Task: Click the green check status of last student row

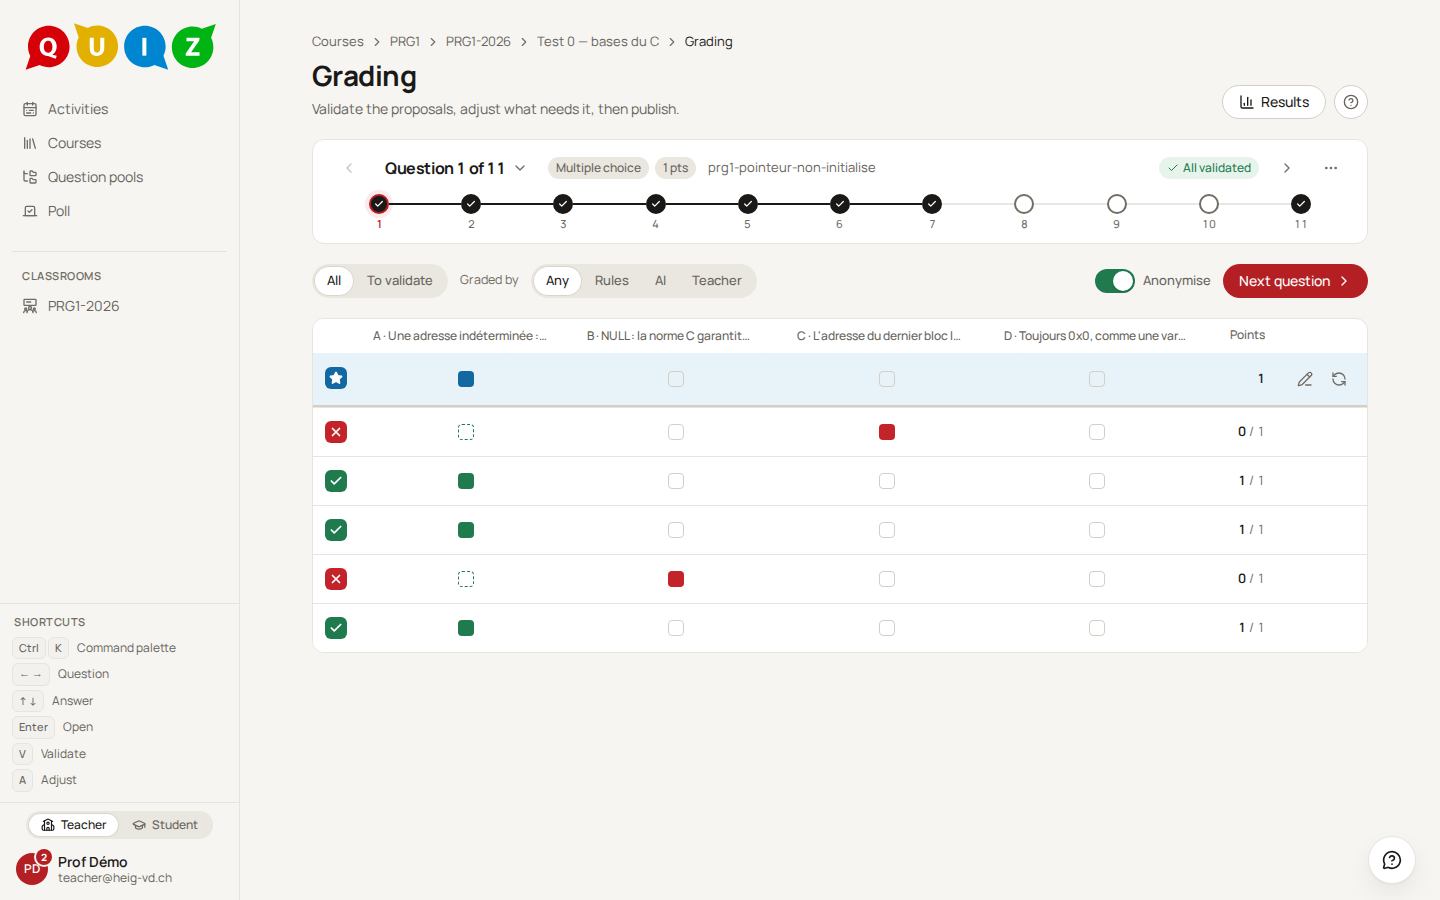Action: click(x=336, y=628)
